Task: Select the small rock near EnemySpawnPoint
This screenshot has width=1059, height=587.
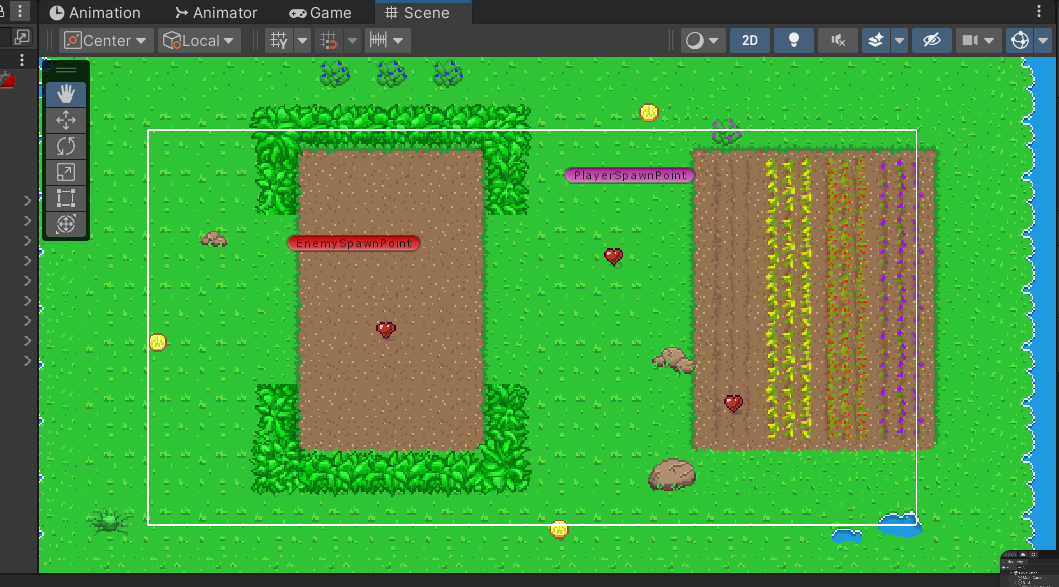Action: pyautogui.click(x=213, y=239)
